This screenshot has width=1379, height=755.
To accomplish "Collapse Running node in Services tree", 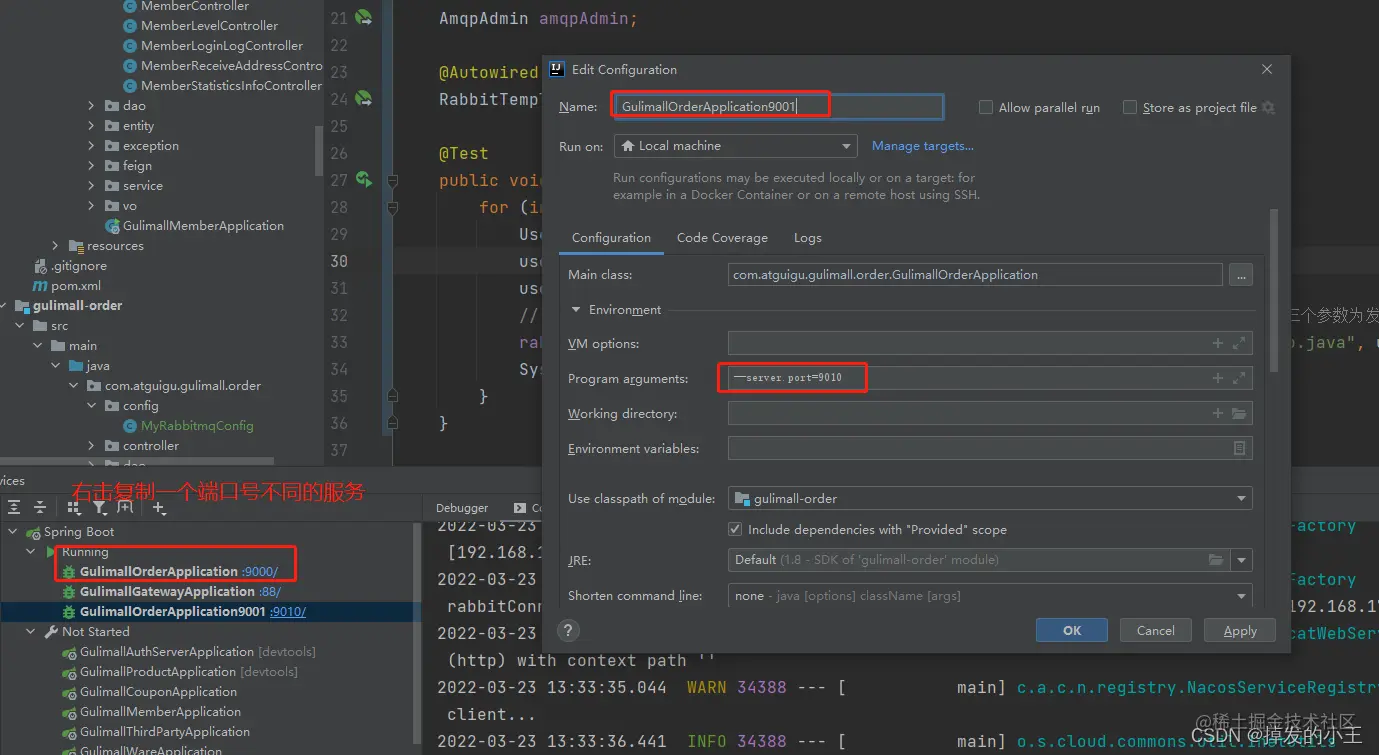I will point(32,552).
